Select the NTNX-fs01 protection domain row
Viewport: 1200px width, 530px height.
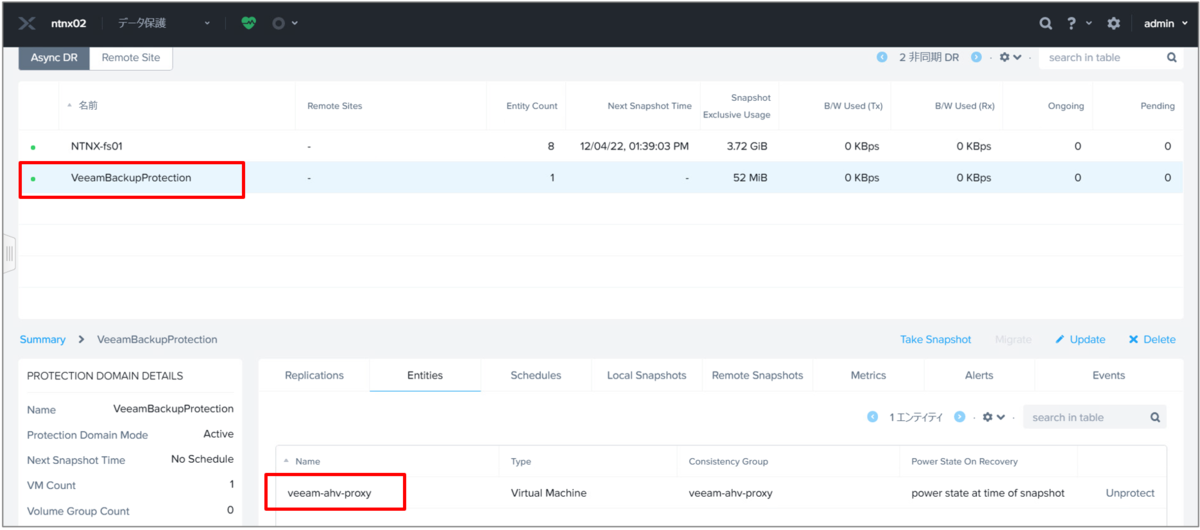coord(600,146)
